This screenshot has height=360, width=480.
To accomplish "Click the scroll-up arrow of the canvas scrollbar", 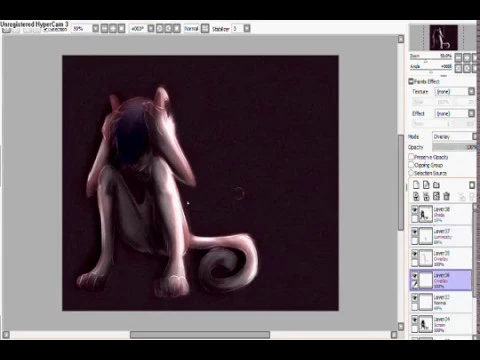I will click(x=401, y=39).
